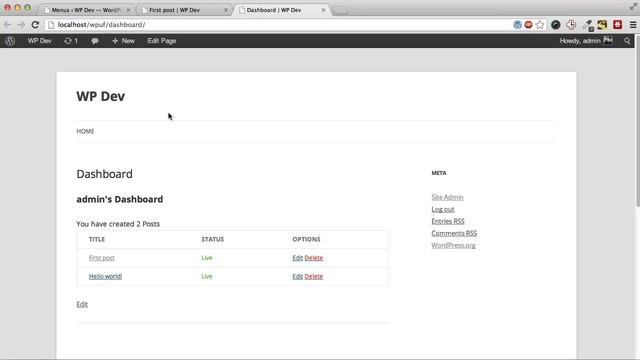
Task: Click the address bar URL field
Action: click(278, 24)
